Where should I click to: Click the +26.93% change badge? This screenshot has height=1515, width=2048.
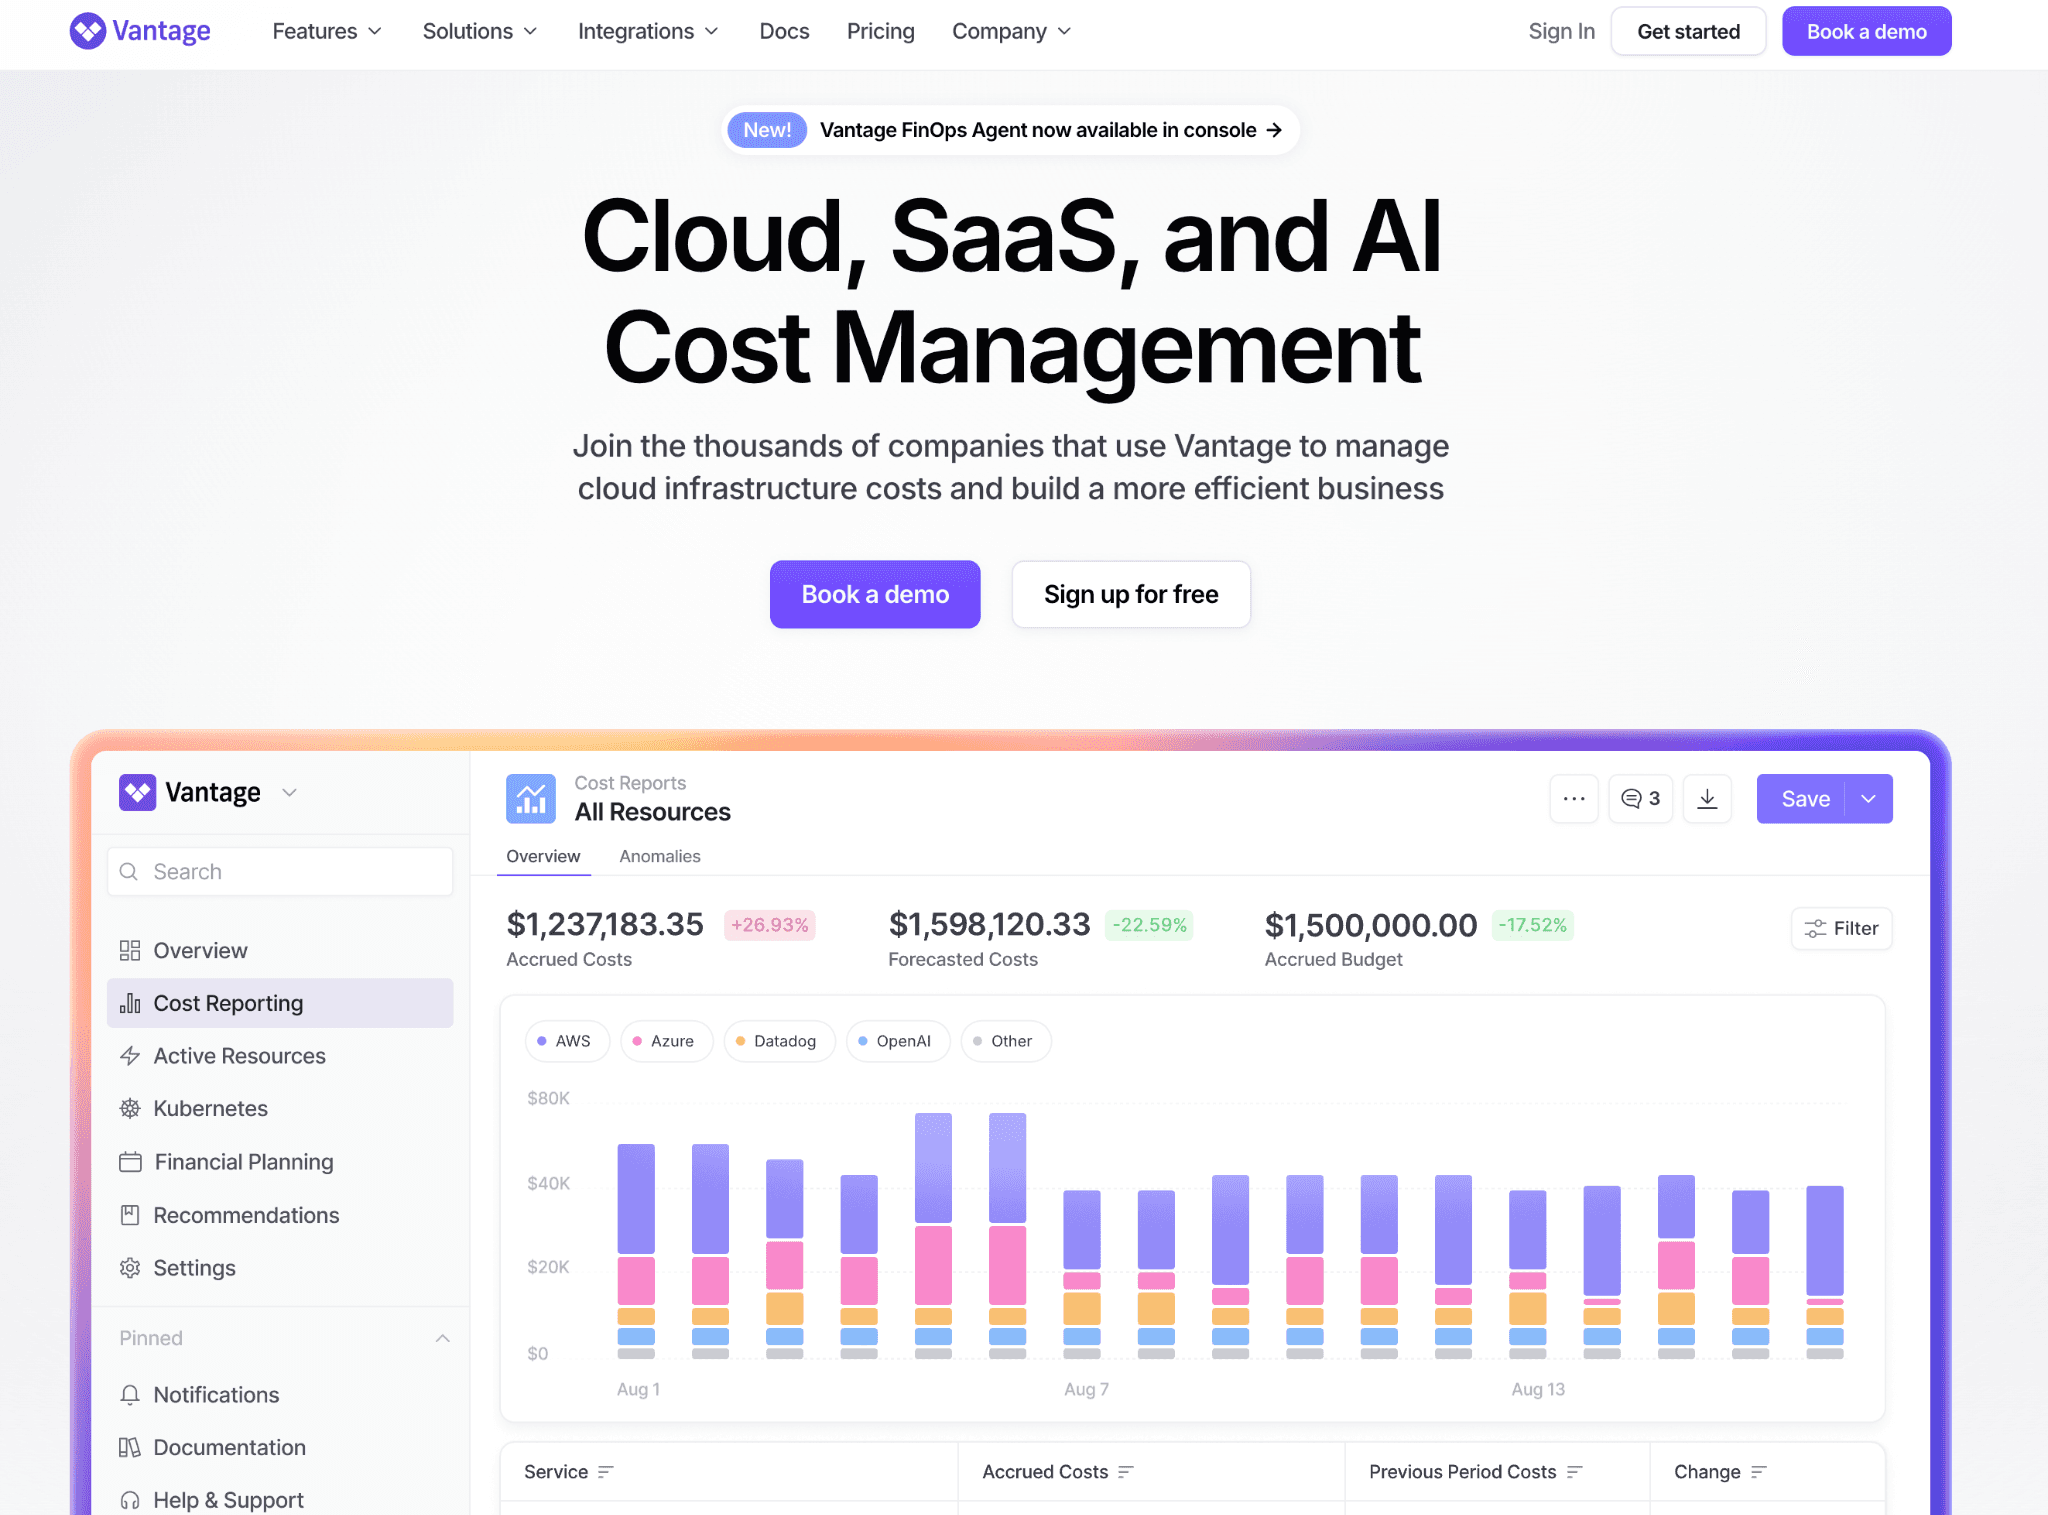pos(770,925)
